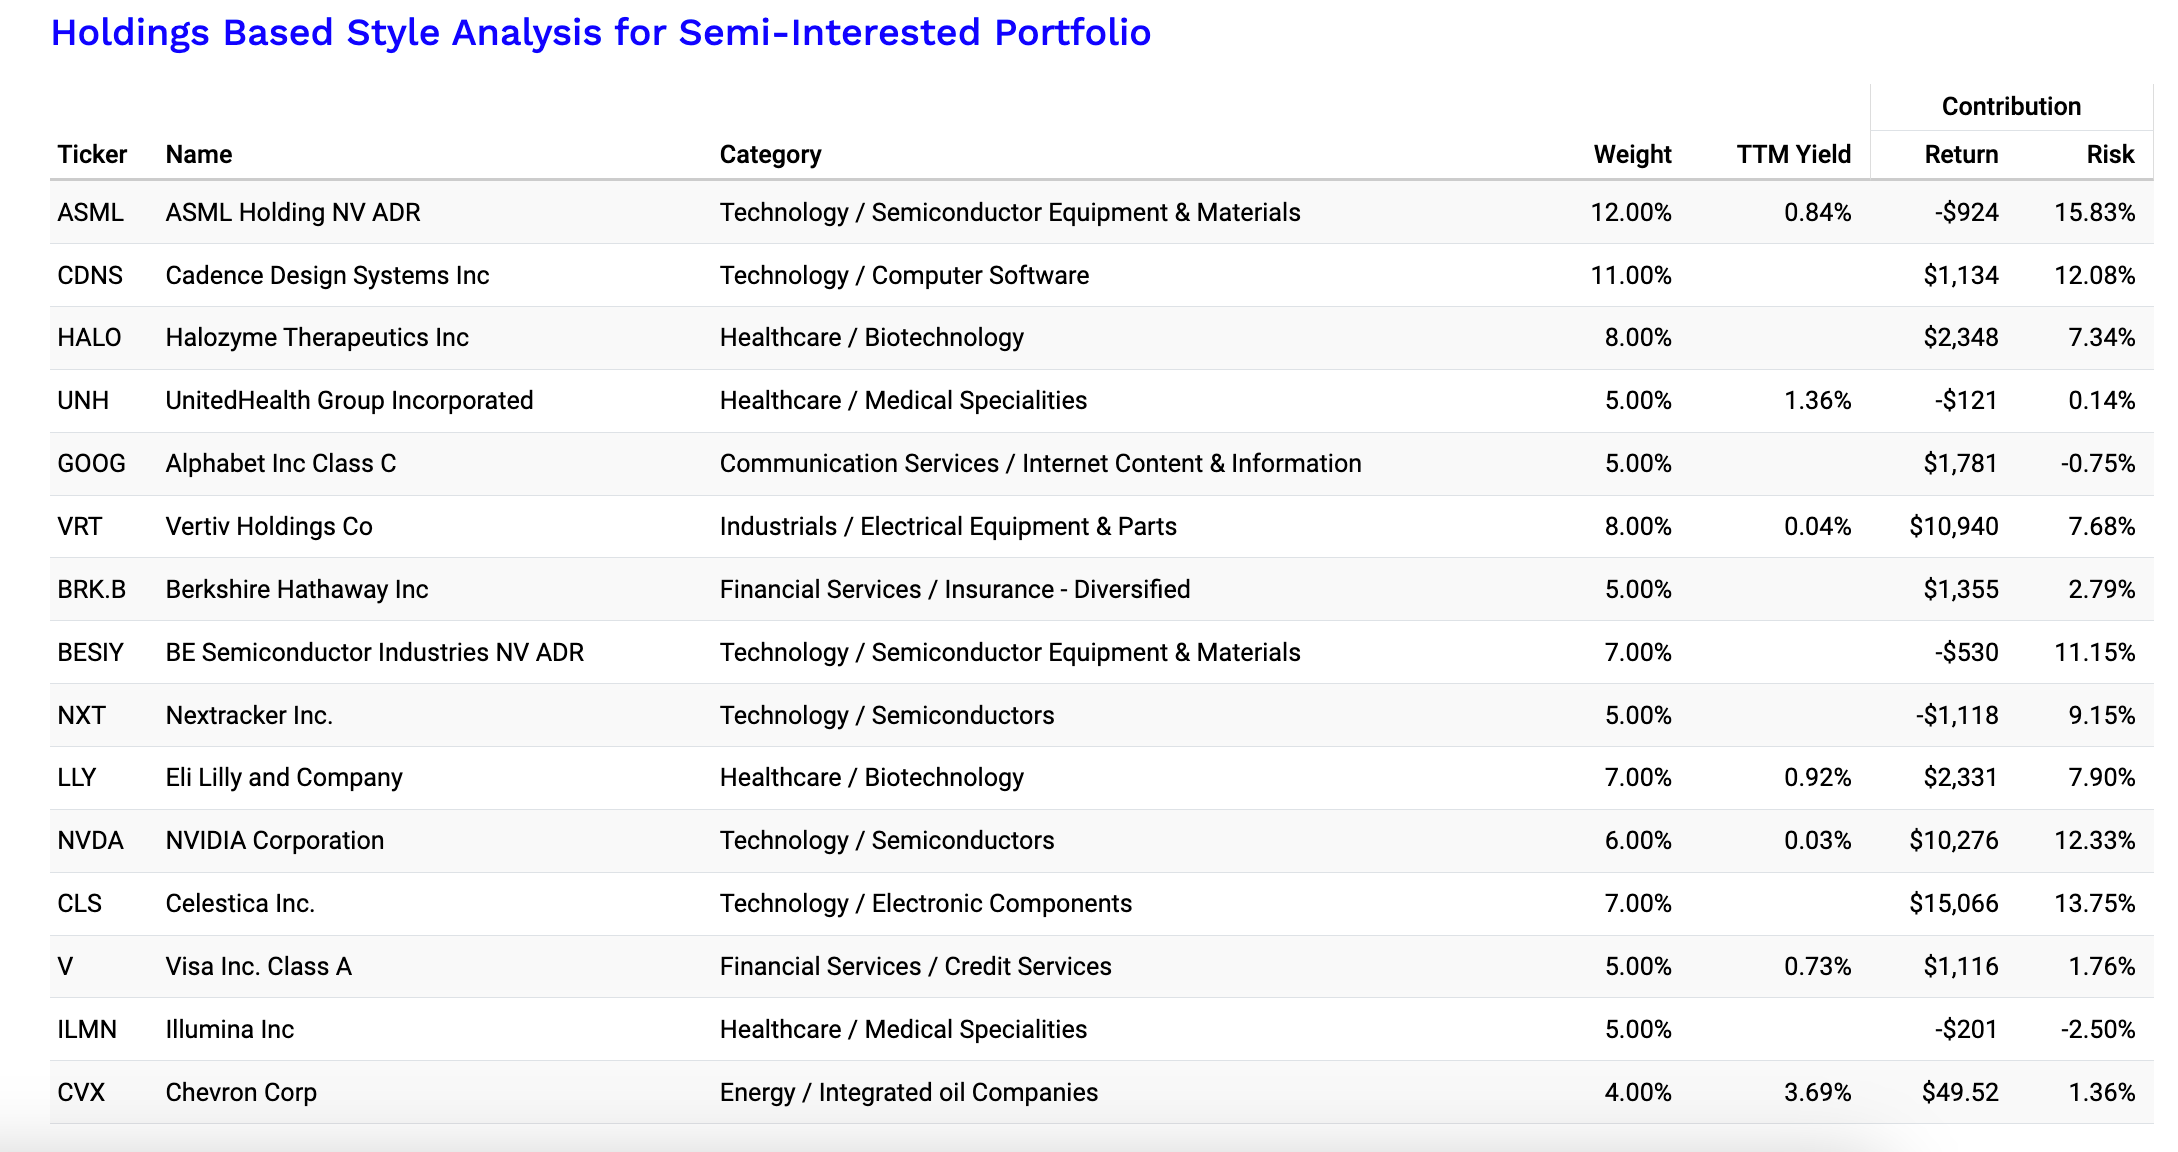Sort table by Ticker column header
Image resolution: width=2178 pixels, height=1152 pixels.
(92, 154)
